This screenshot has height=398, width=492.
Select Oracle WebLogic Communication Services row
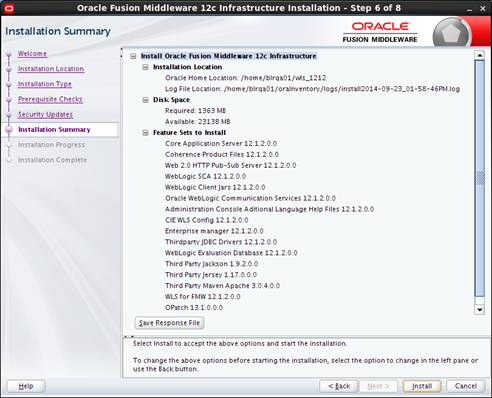click(250, 198)
